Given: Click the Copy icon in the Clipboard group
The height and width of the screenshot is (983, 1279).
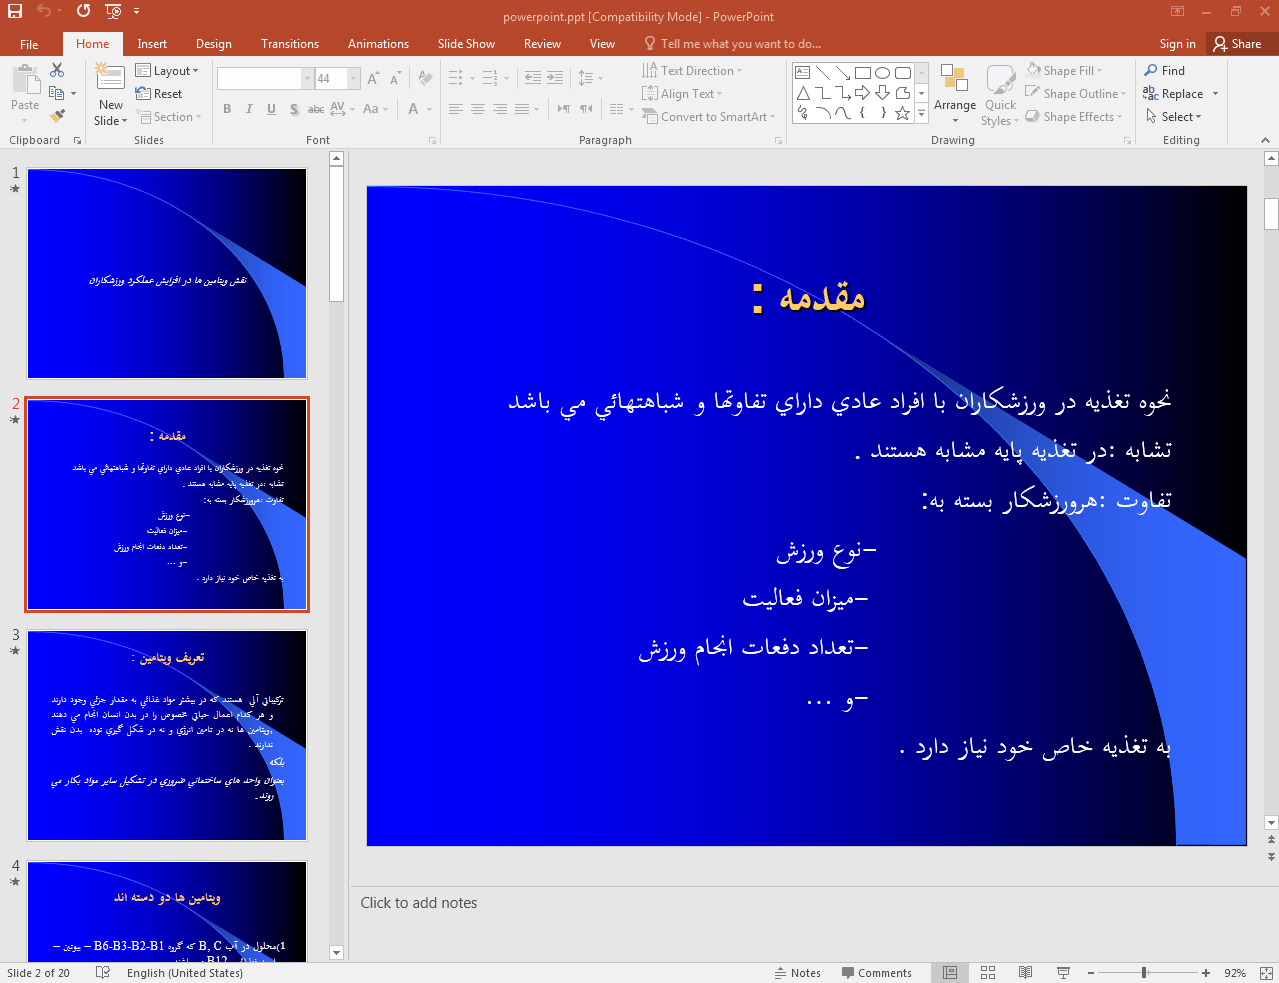Looking at the screenshot, I should [x=57, y=93].
